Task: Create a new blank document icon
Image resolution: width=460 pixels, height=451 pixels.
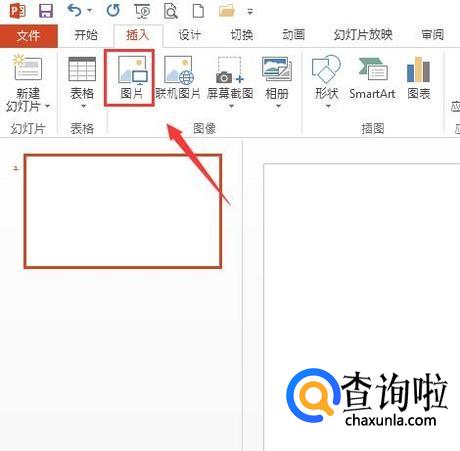Action: click(198, 11)
